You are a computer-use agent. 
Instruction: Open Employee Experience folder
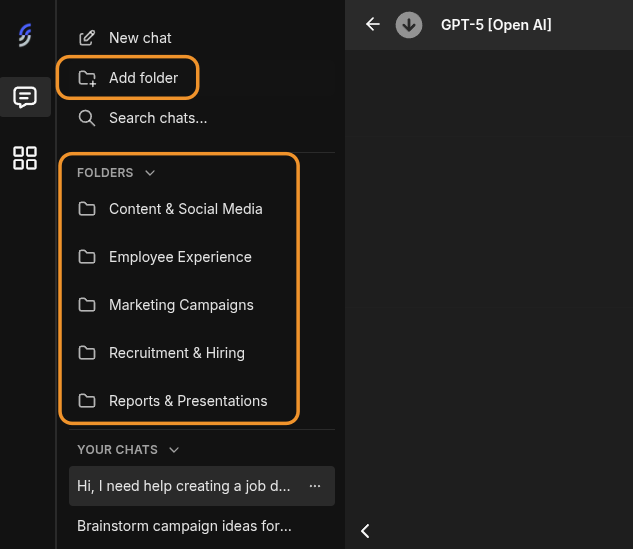[180, 257]
